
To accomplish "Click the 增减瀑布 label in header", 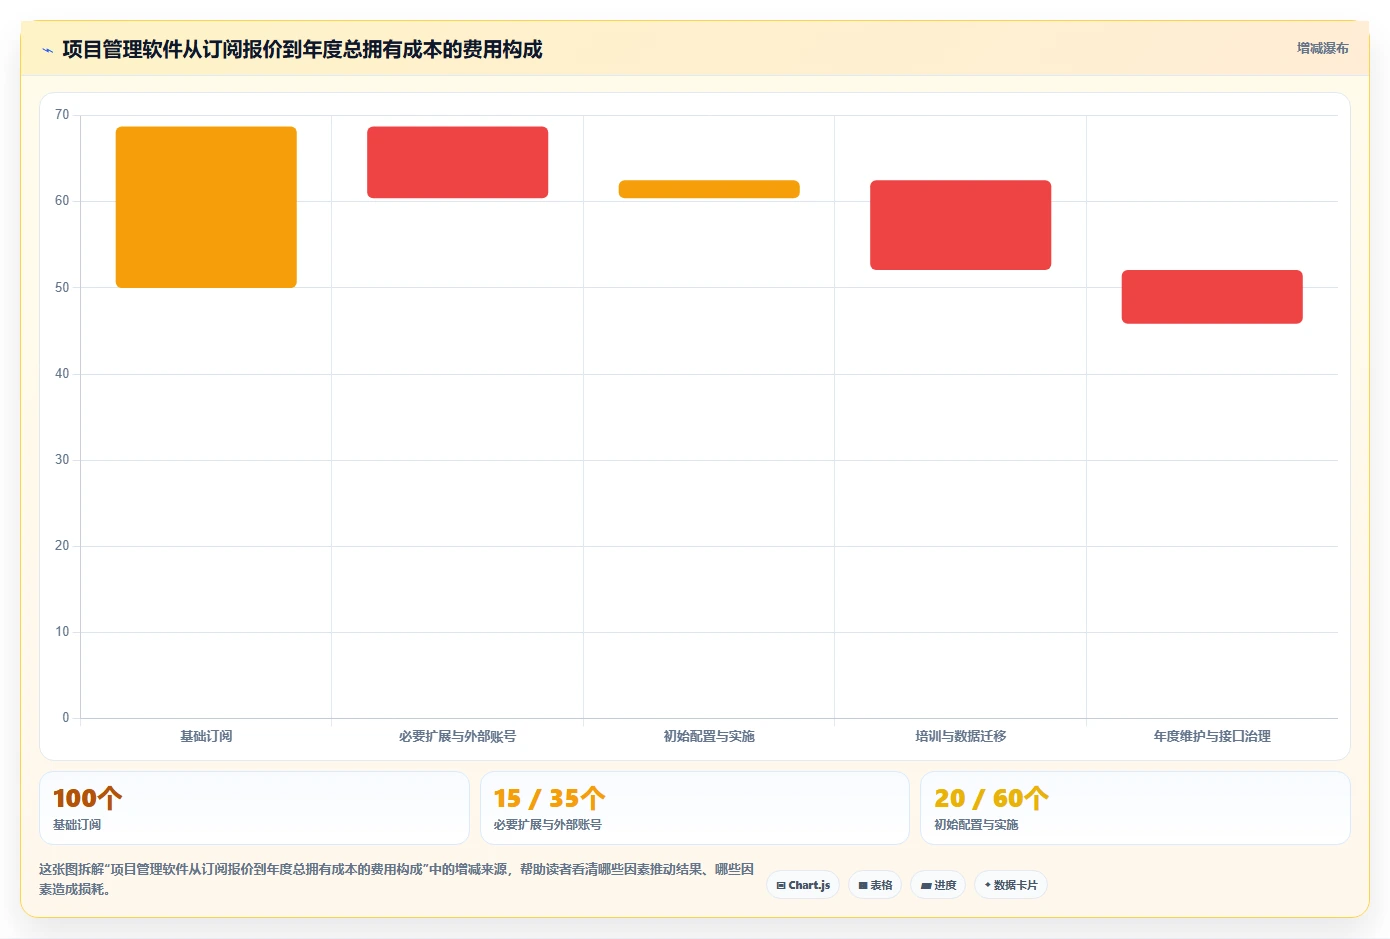I will [1322, 48].
